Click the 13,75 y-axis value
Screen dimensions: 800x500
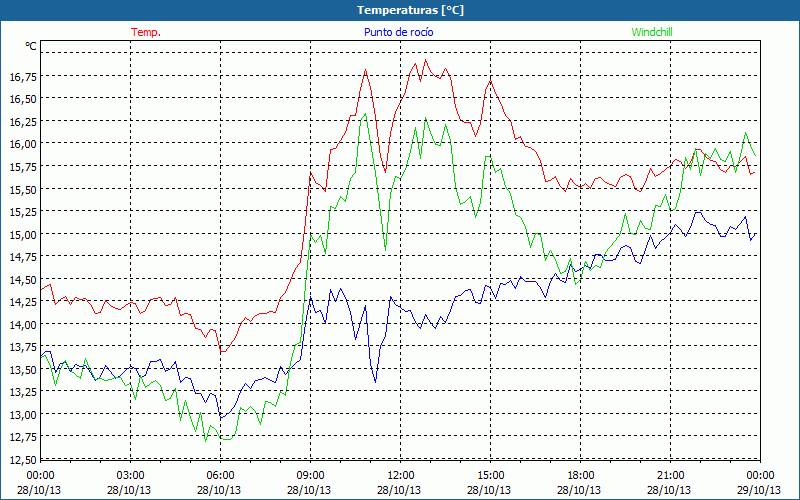coord(23,347)
